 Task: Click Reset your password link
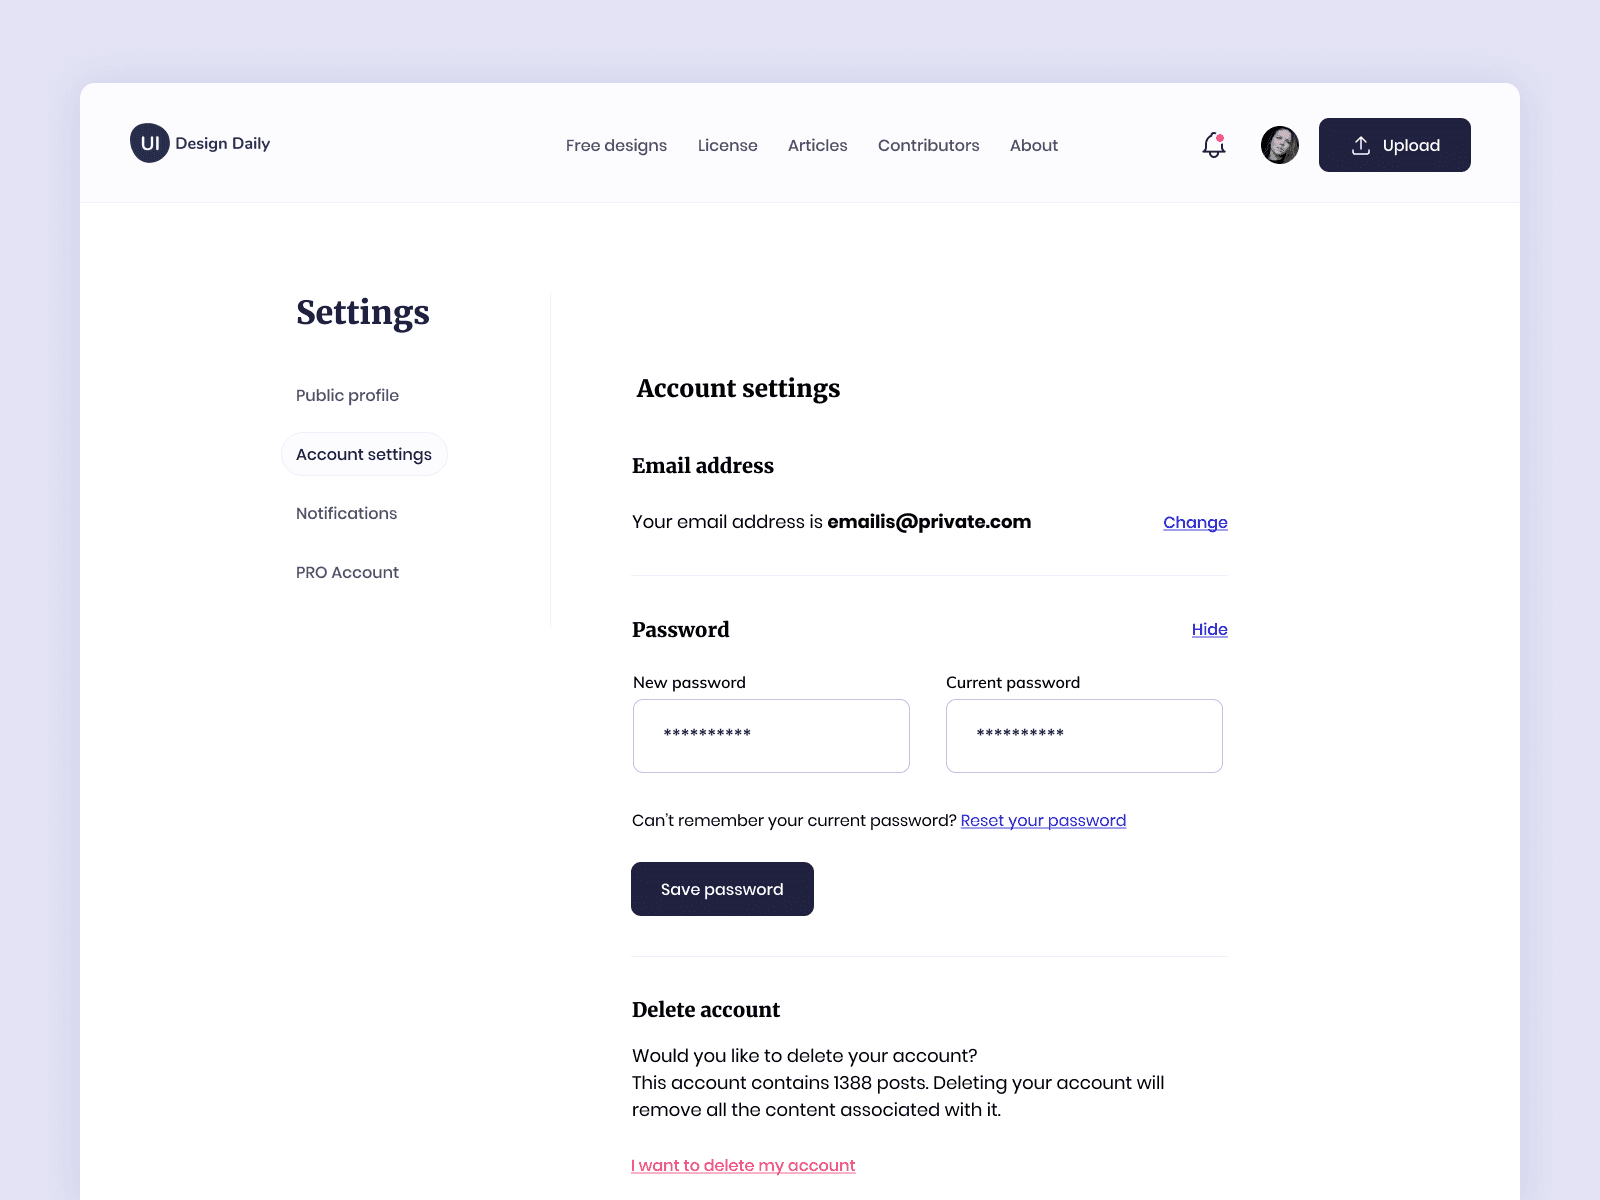tap(1043, 820)
